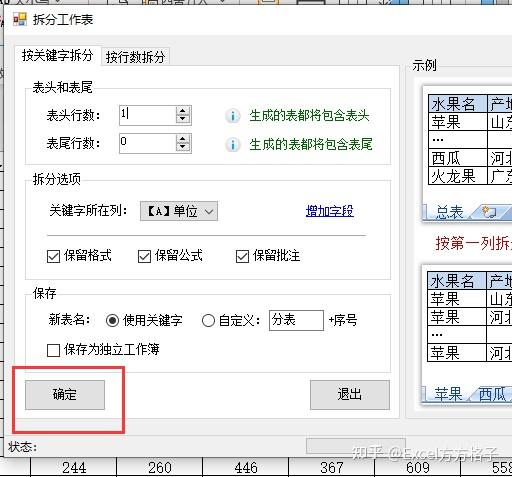The height and width of the screenshot is (477, 512).
Task: Click the spreadsheet cell containing 446
Action: pyautogui.click(x=246, y=468)
